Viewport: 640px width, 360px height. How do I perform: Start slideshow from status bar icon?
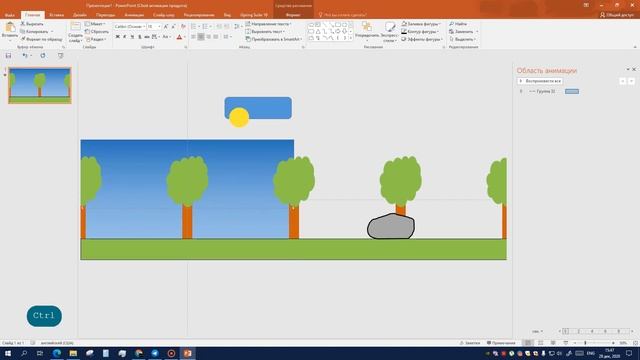565,343
